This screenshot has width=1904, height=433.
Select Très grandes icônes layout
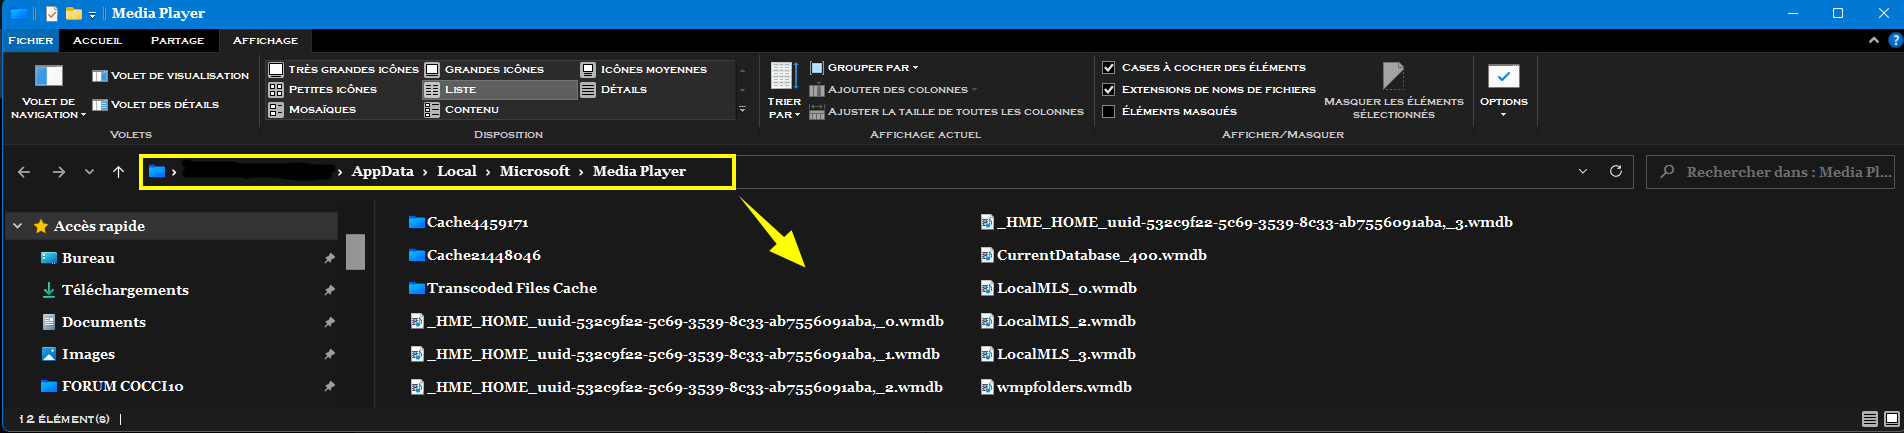tap(343, 70)
